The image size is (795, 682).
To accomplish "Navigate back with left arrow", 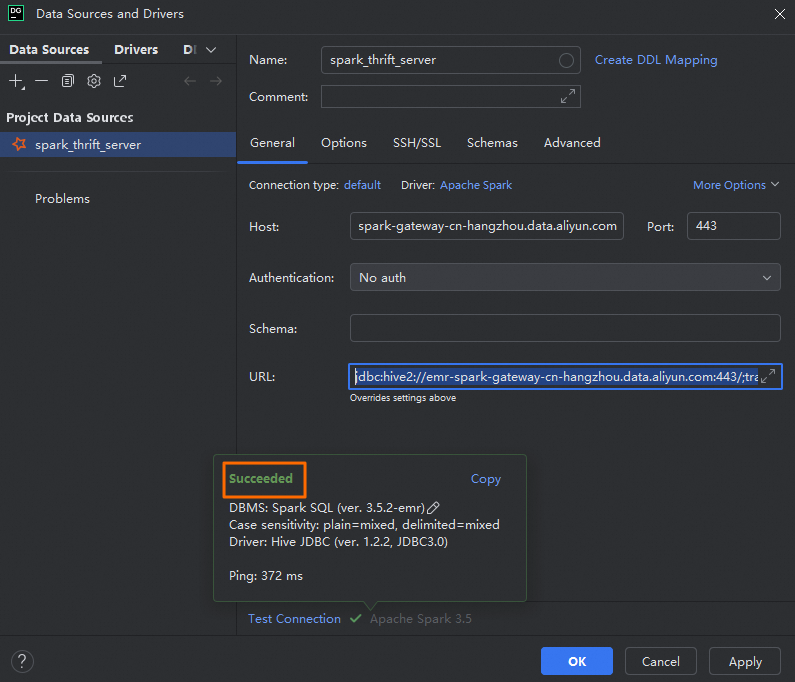I will coord(190,81).
